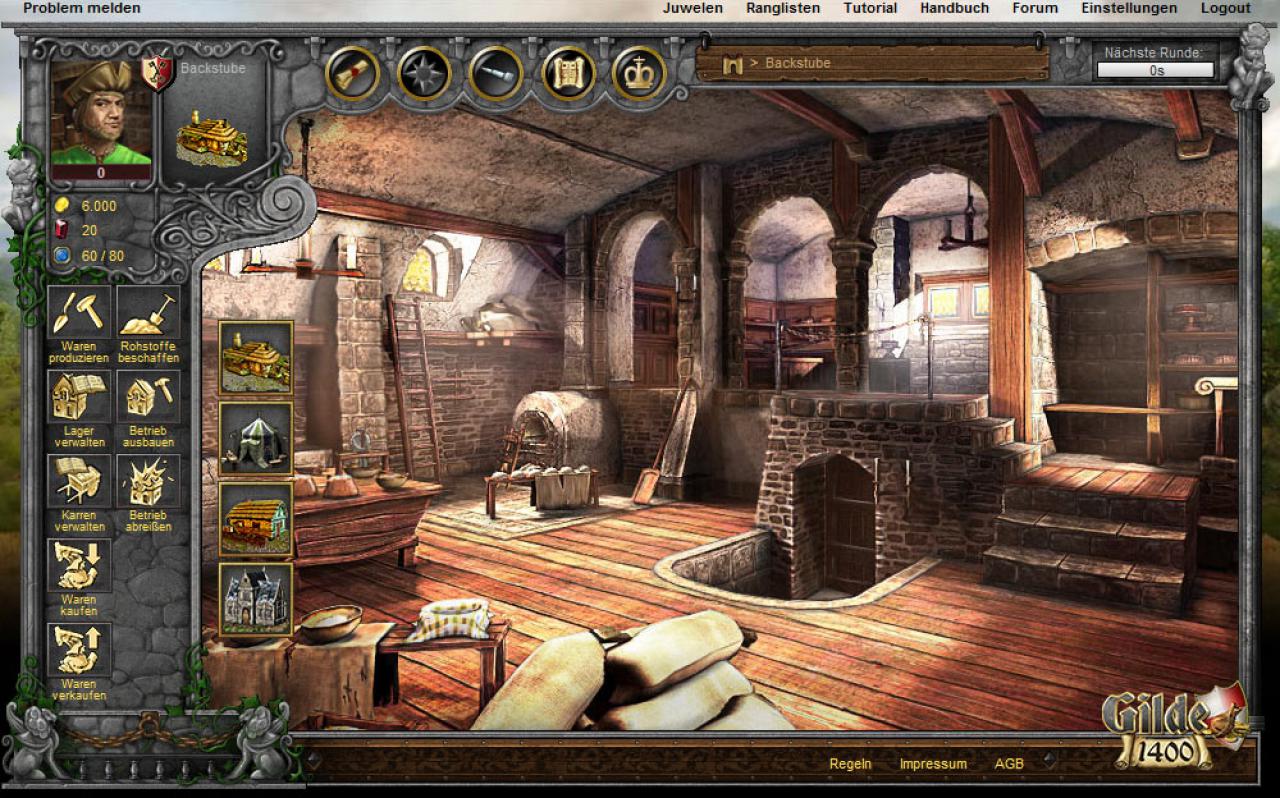Click the gold coin icon beside 6.000
The width and height of the screenshot is (1280, 798).
coord(63,206)
